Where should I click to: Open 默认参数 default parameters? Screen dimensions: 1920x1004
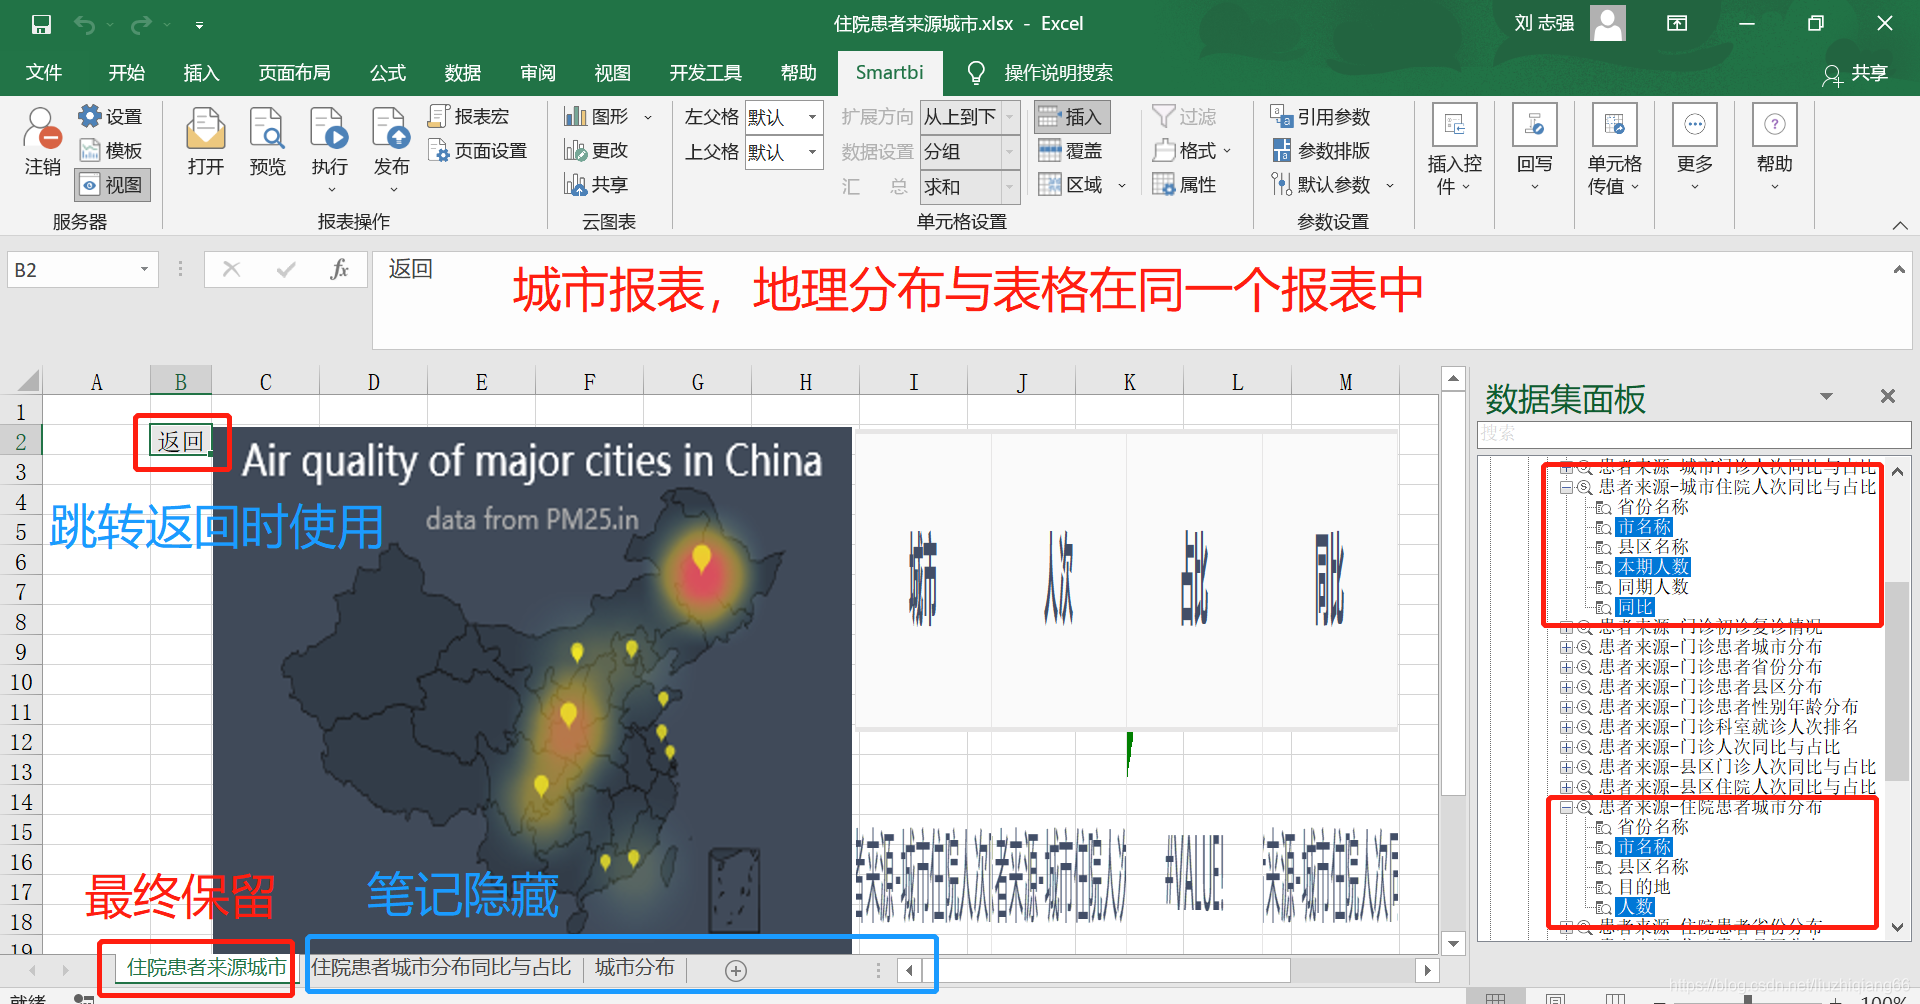click(x=1332, y=185)
